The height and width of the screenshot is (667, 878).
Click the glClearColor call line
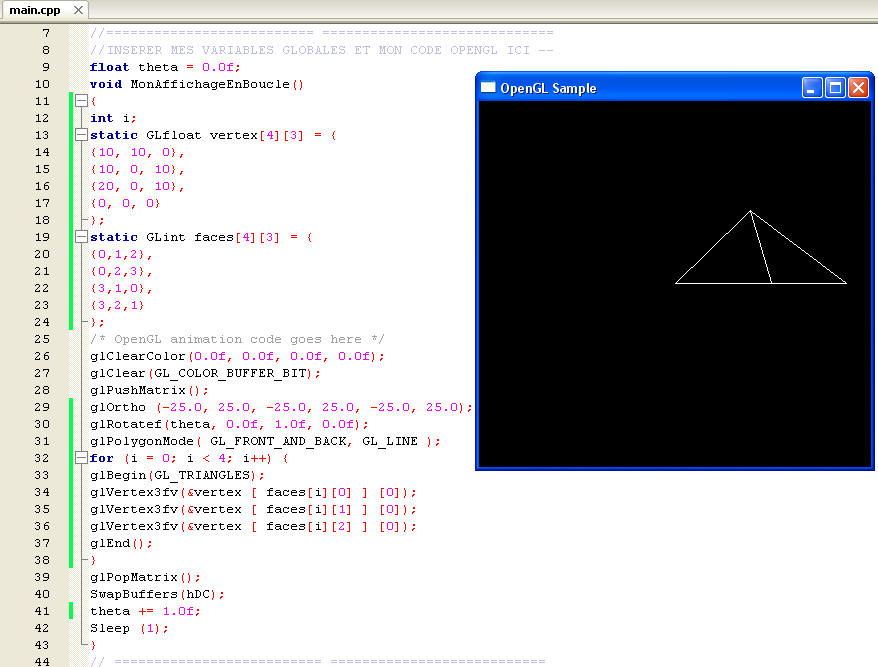point(237,356)
